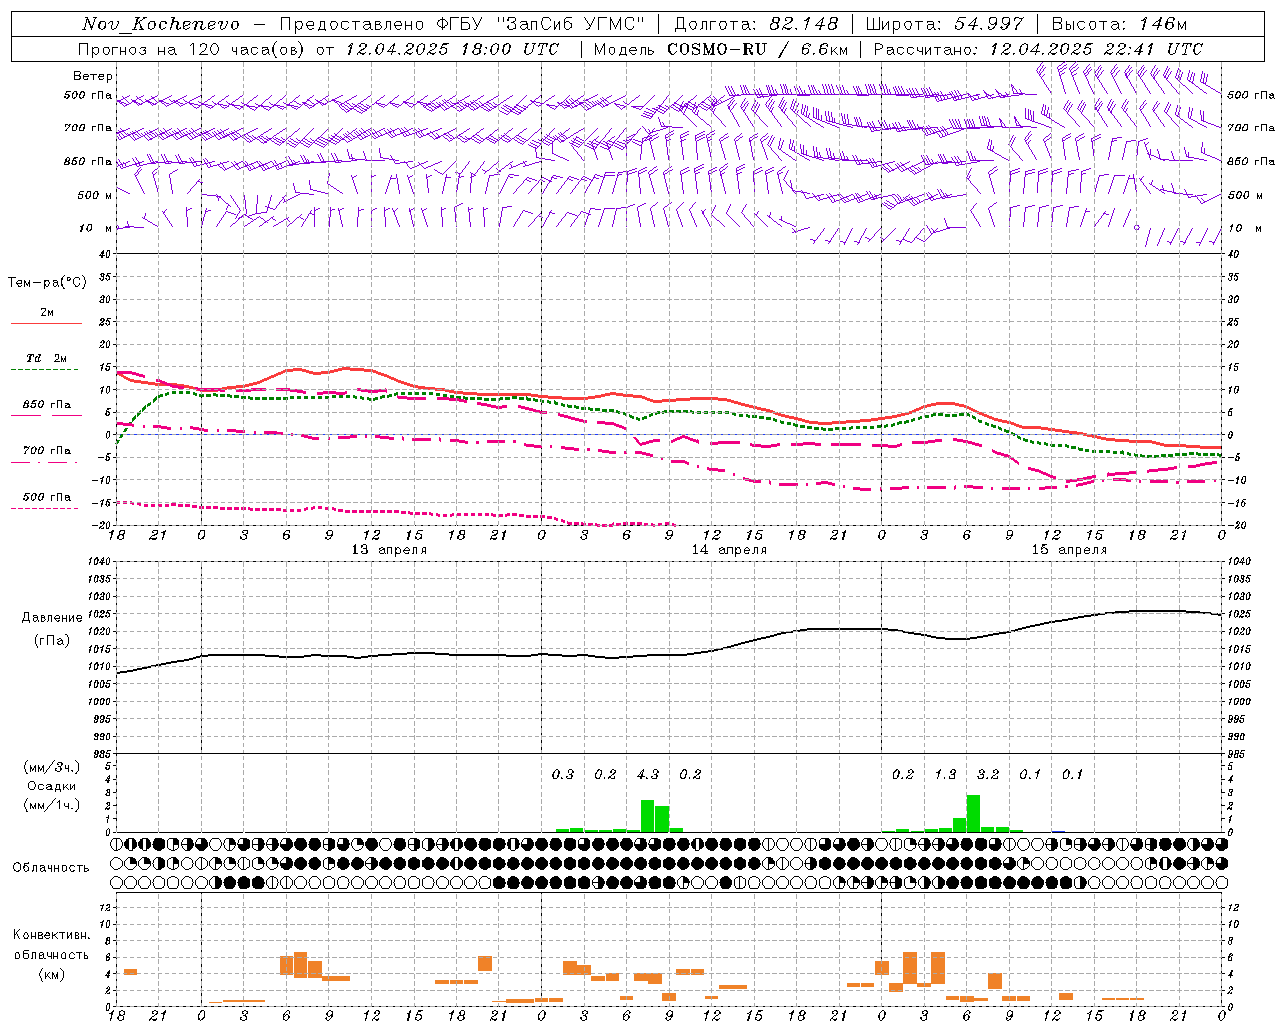Click the Высота: 146м text
Image resolution: width=1280 pixels, height=1024 pixels.
(x=1121, y=24)
